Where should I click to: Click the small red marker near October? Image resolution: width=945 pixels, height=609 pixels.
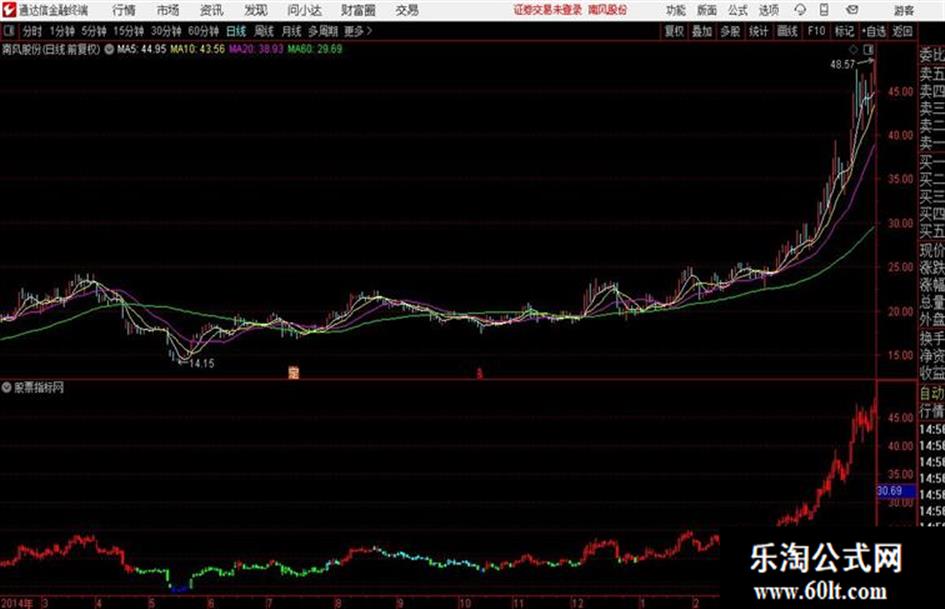pyautogui.click(x=480, y=374)
